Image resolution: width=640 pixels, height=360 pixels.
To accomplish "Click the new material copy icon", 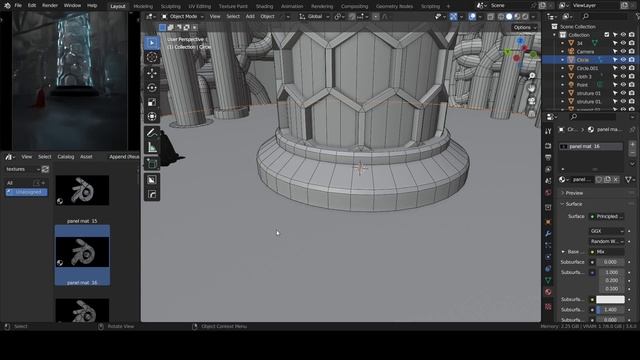I will (608, 180).
